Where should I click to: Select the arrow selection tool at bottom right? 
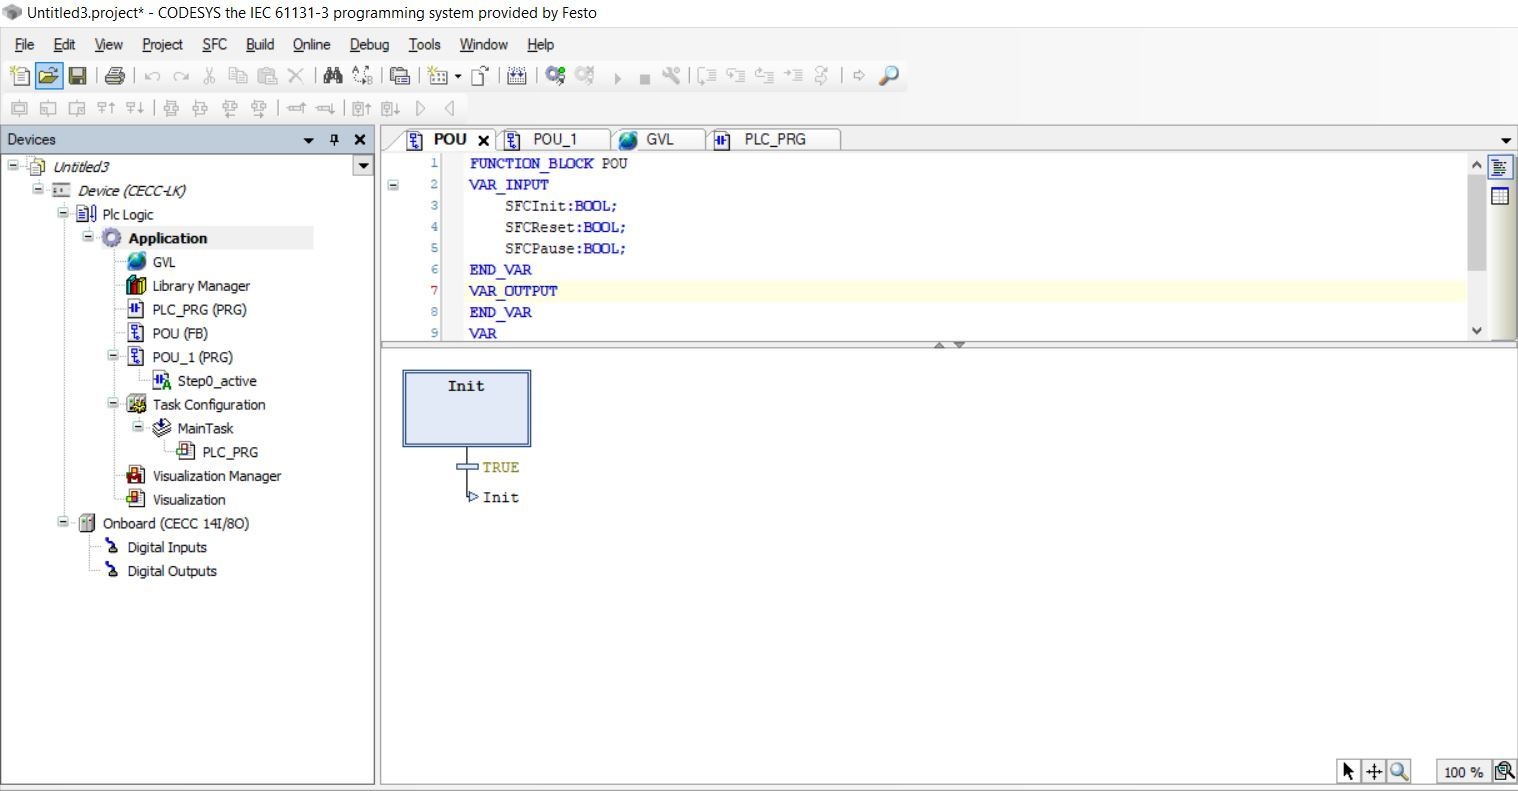tap(1348, 771)
